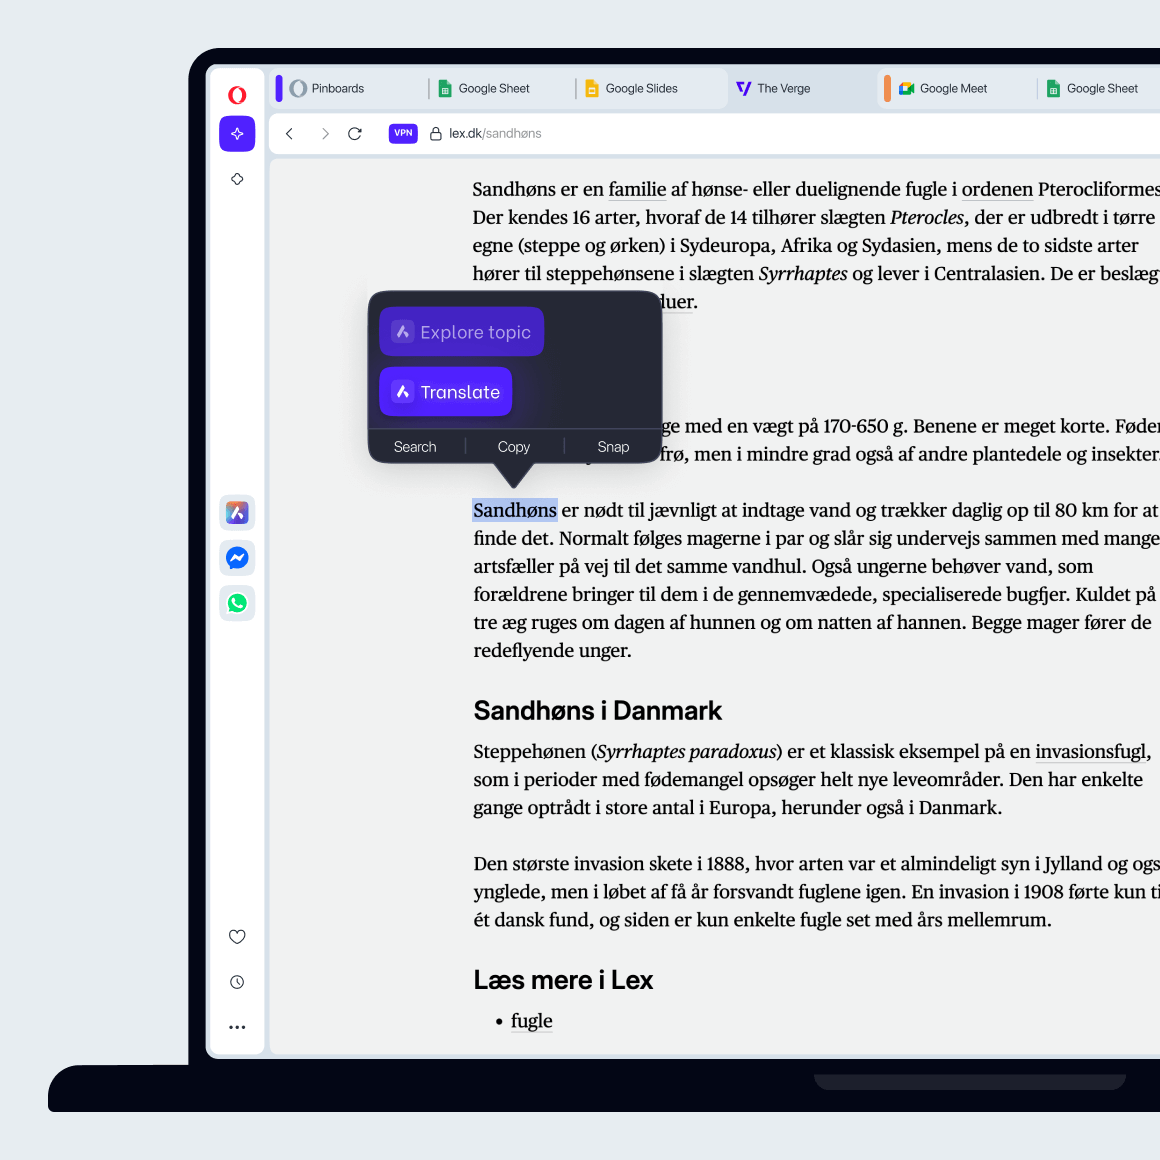Navigate back with the arrow icon
The width and height of the screenshot is (1160, 1160).
pyautogui.click(x=289, y=133)
